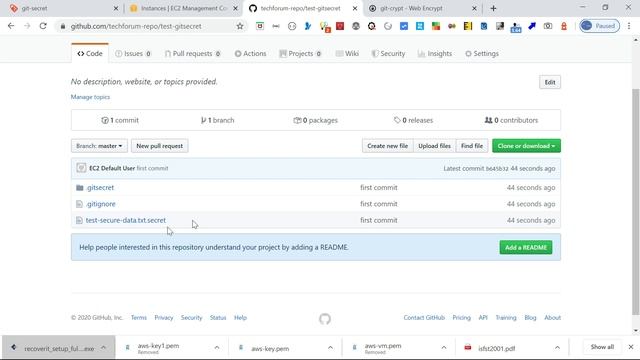Click Show all downloads button
The image size is (640, 360).
(x=602, y=347)
